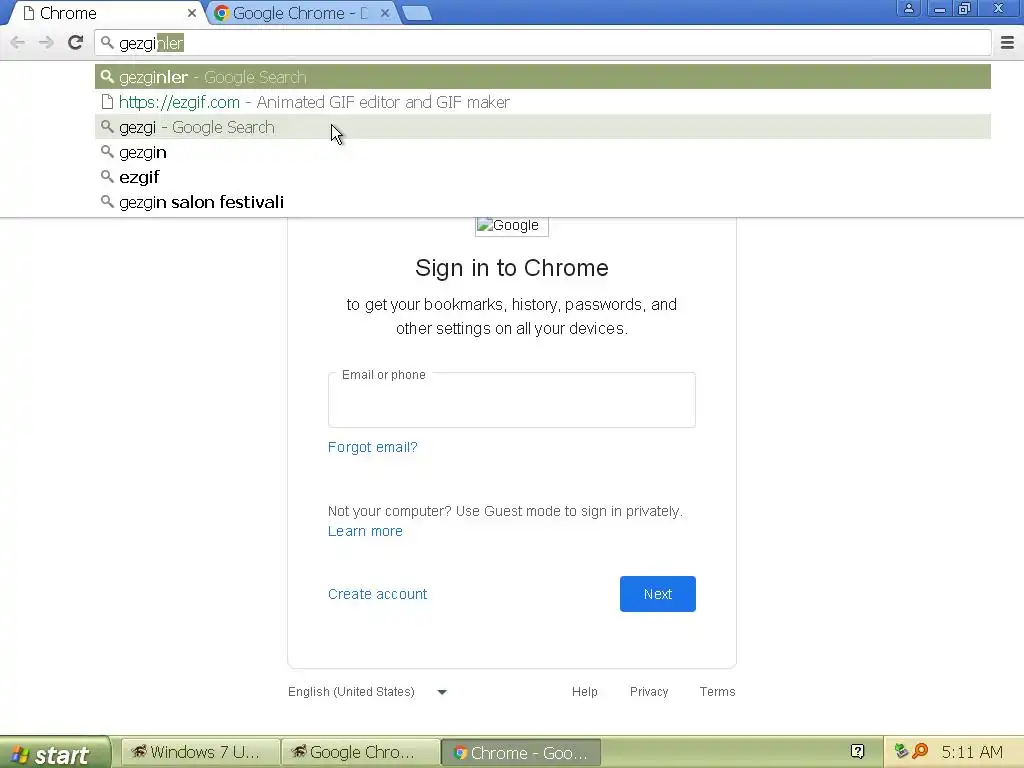Close the 'Chrome' tab
This screenshot has width=1024, height=768.
[192, 13]
